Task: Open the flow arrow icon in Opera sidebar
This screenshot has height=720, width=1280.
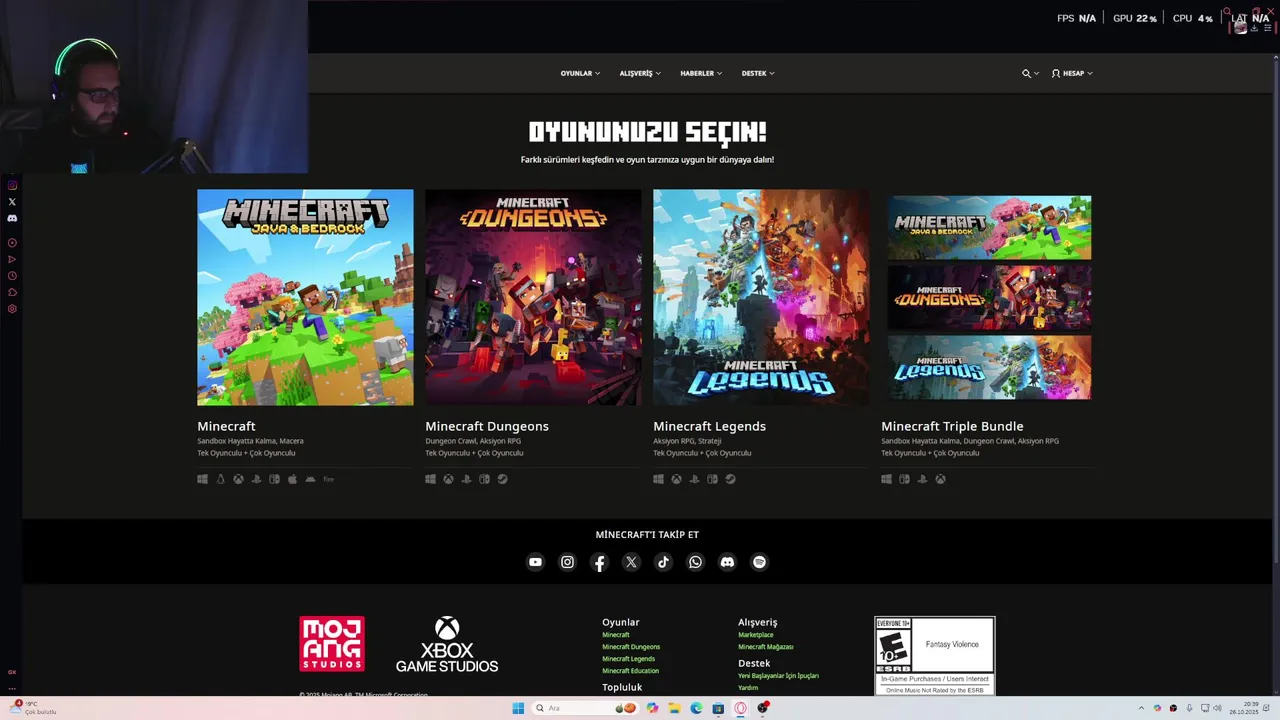Action: pos(12,259)
